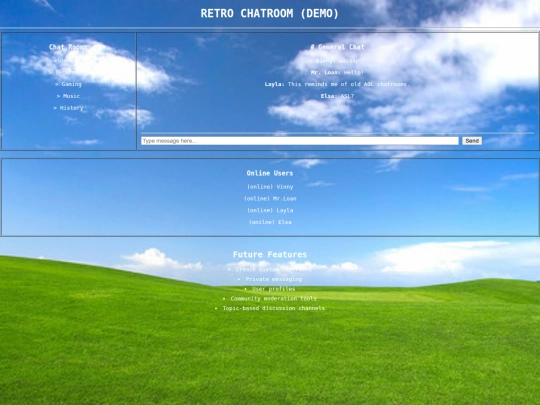Click Elsa's 'ASL?' message
This screenshot has height=405, width=540.
(x=338, y=96)
